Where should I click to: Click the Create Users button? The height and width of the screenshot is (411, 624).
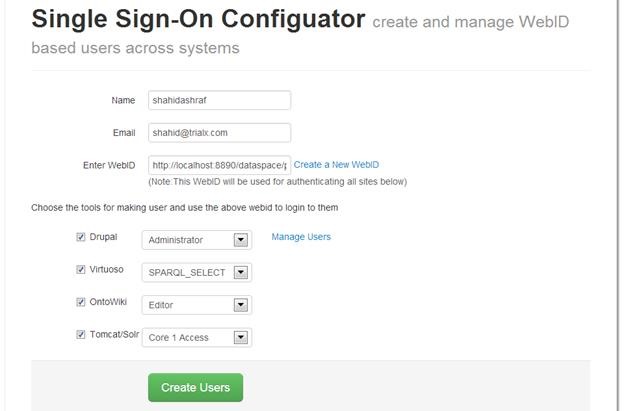point(195,388)
